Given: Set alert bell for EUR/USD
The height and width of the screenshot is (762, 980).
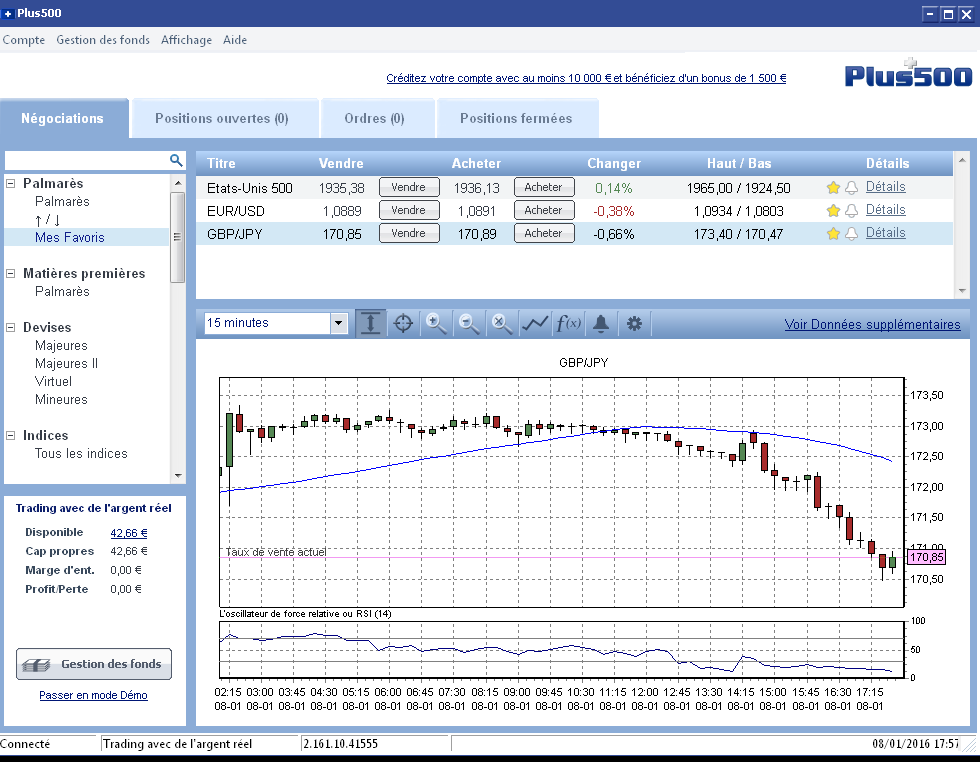Looking at the screenshot, I should (x=851, y=211).
